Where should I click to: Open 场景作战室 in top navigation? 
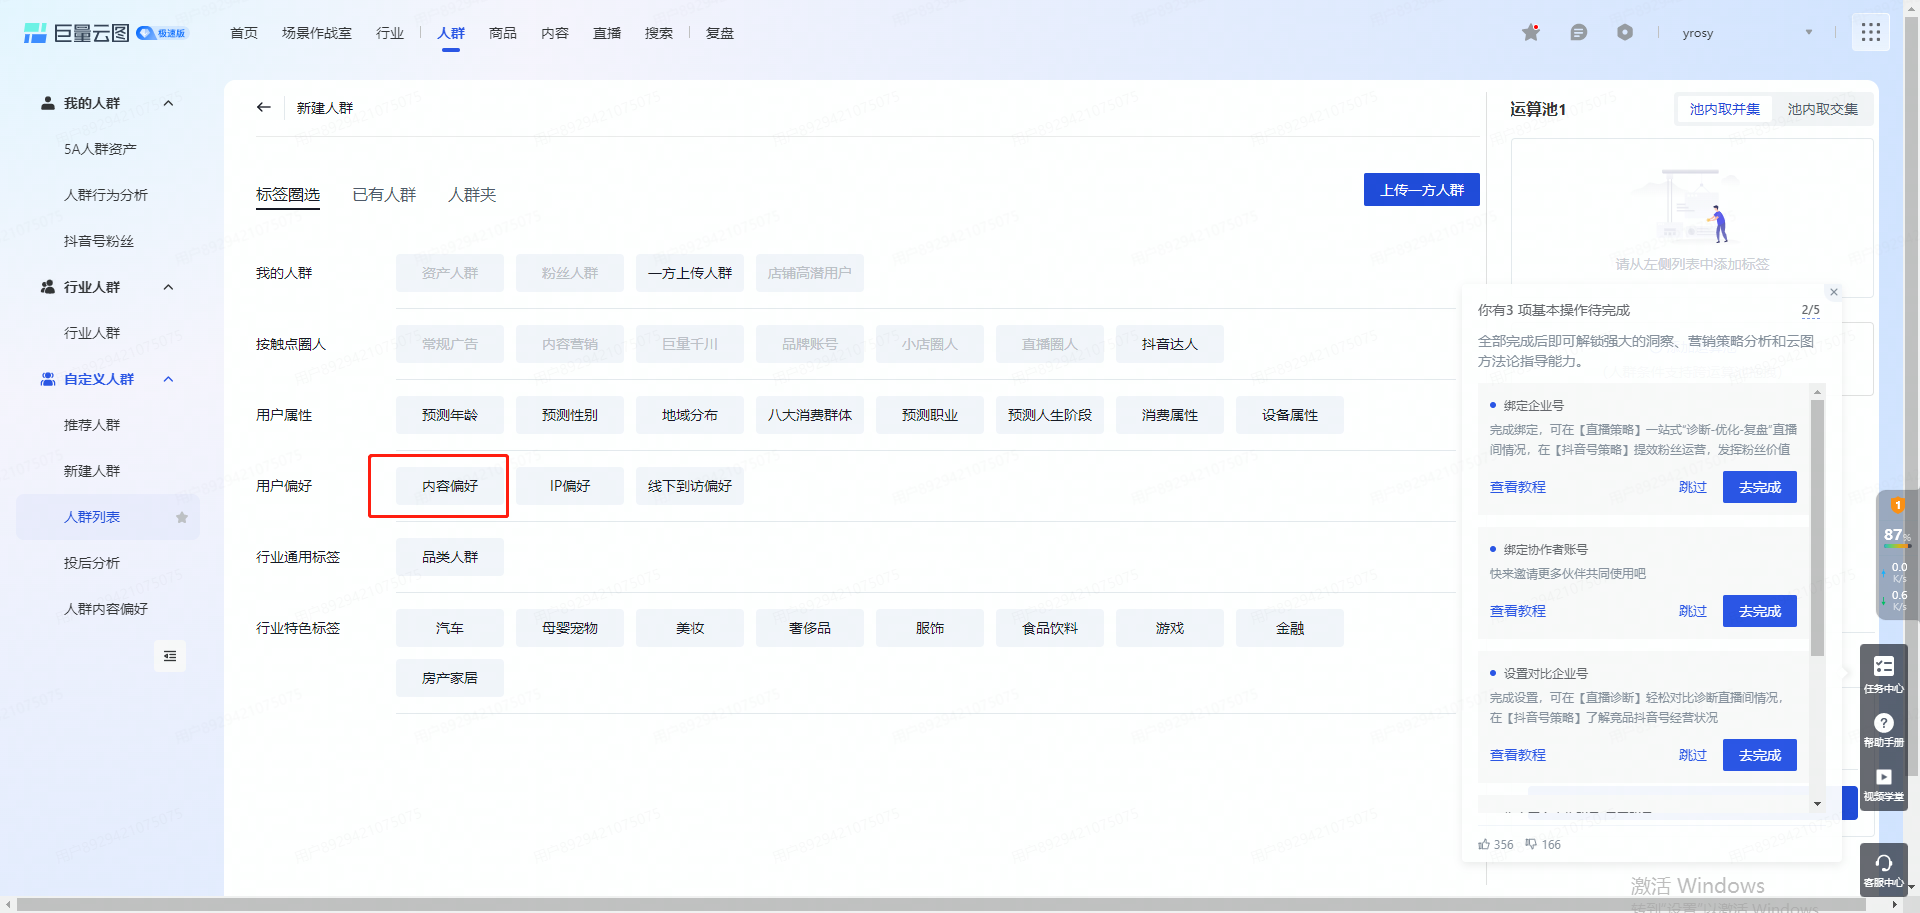coord(317,33)
